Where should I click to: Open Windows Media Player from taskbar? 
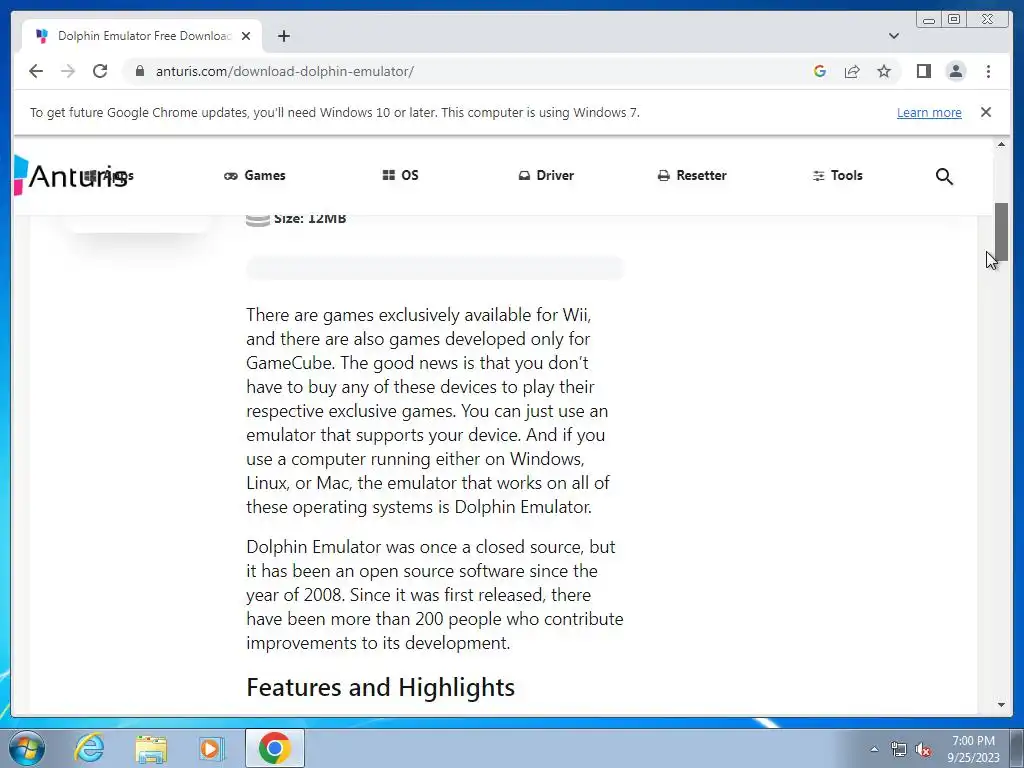coord(211,748)
